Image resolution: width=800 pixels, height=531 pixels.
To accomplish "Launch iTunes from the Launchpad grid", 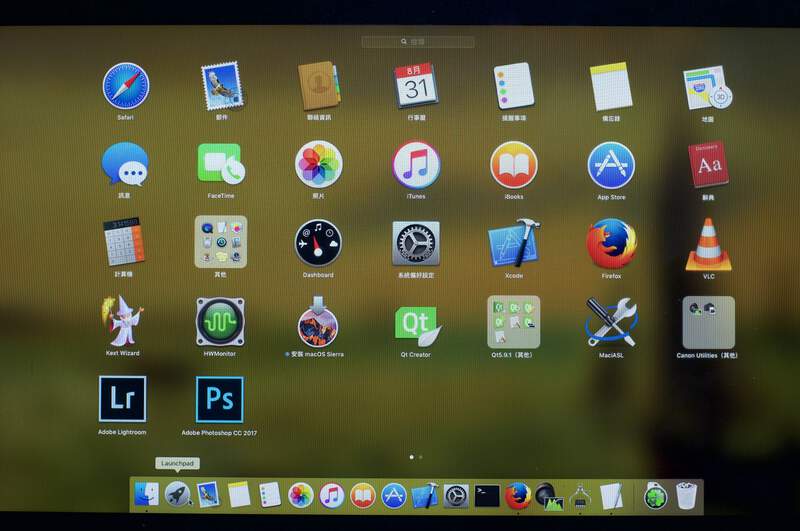I will [x=416, y=165].
